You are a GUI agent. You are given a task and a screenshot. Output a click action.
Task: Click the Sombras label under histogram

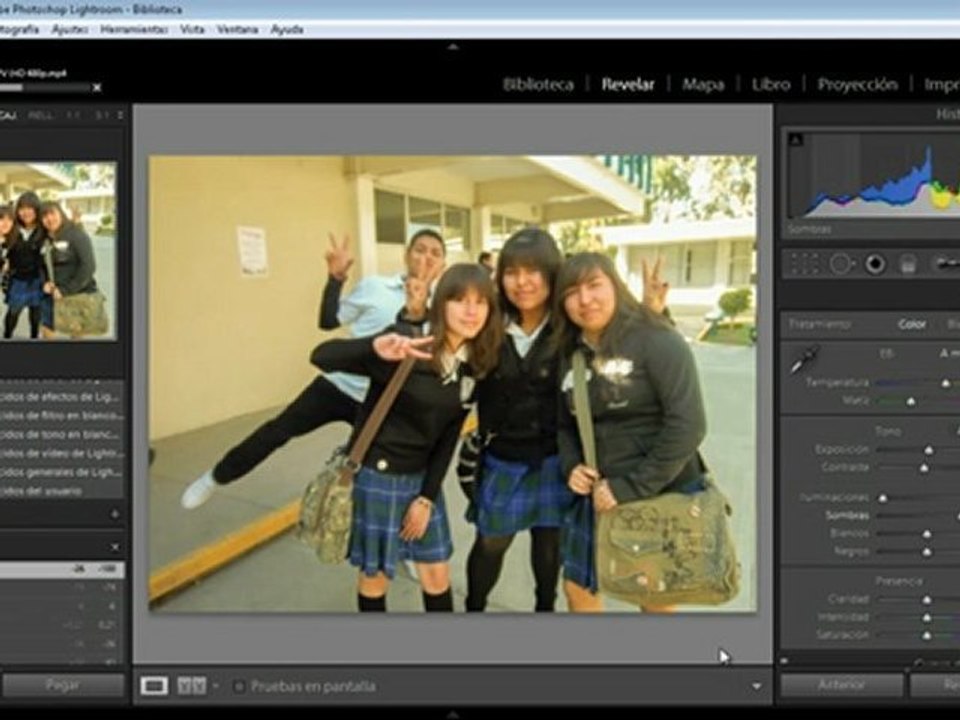(x=809, y=230)
